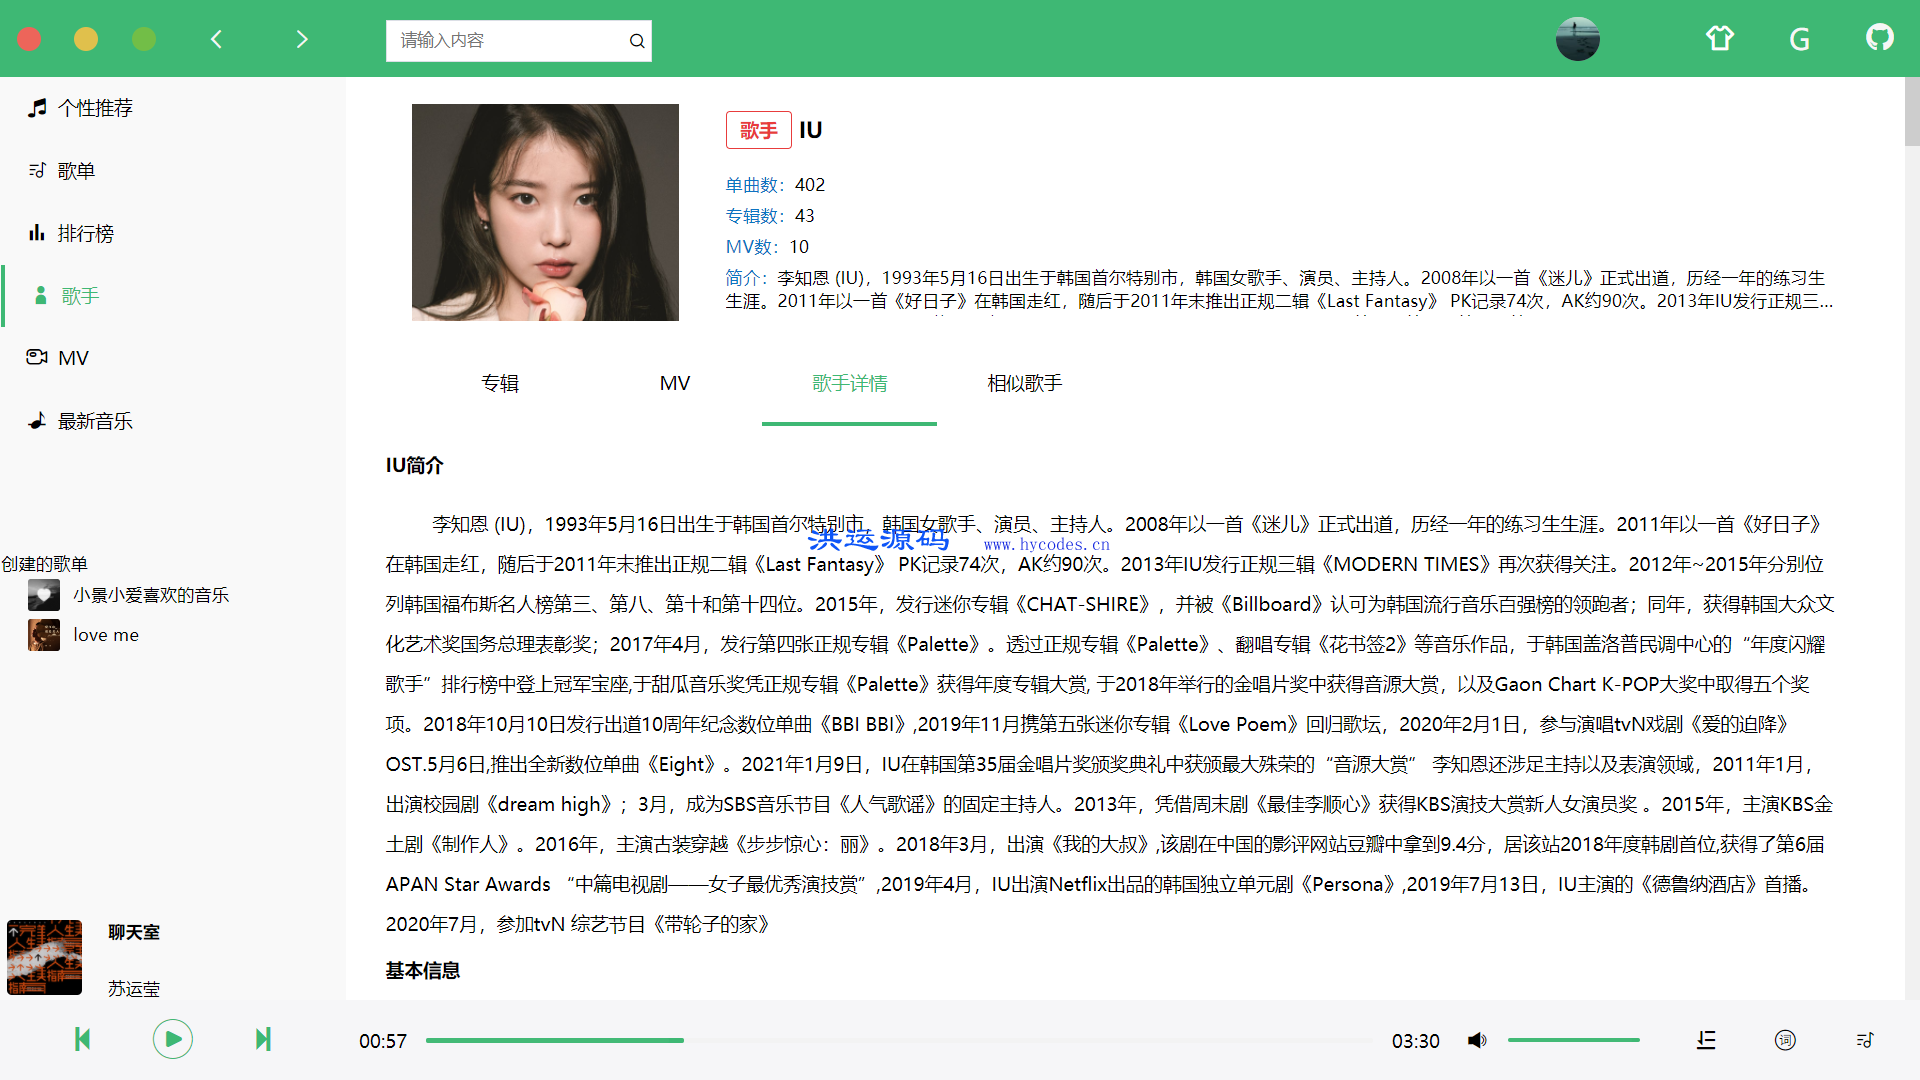Click the 歌手 tag badge

759,131
